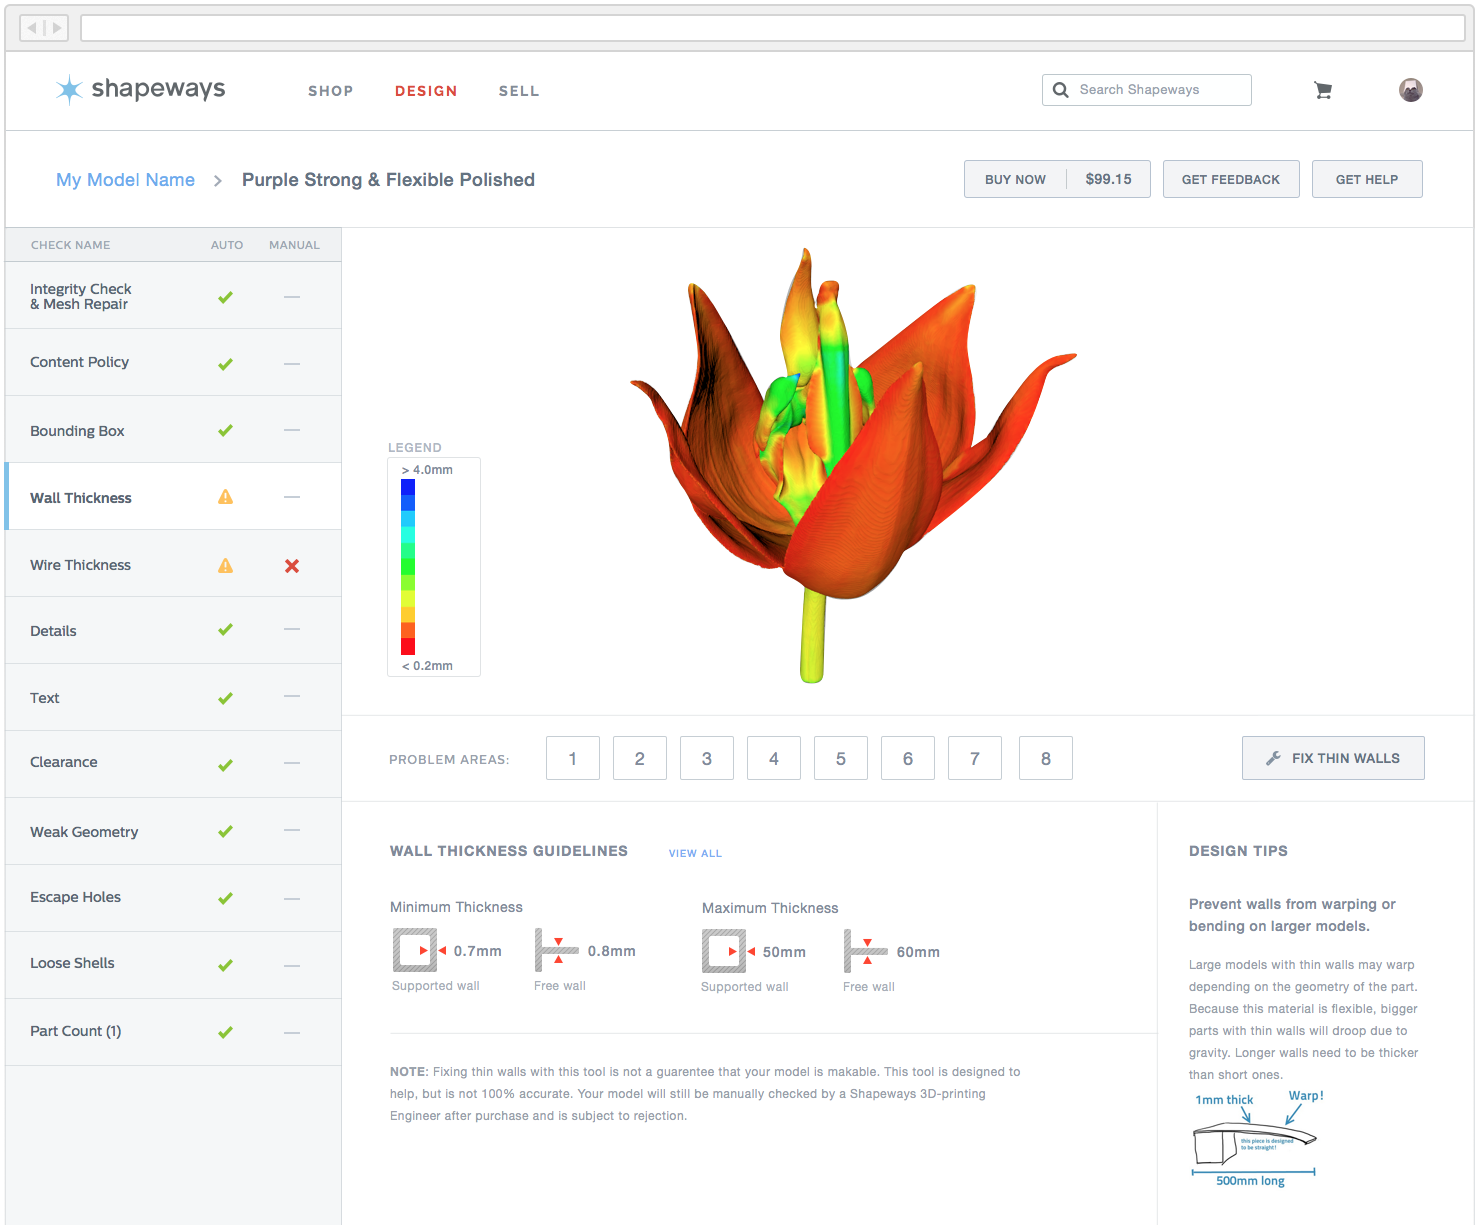Click the warp design tip illustration
The image size is (1479, 1225).
[x=1257, y=1138]
